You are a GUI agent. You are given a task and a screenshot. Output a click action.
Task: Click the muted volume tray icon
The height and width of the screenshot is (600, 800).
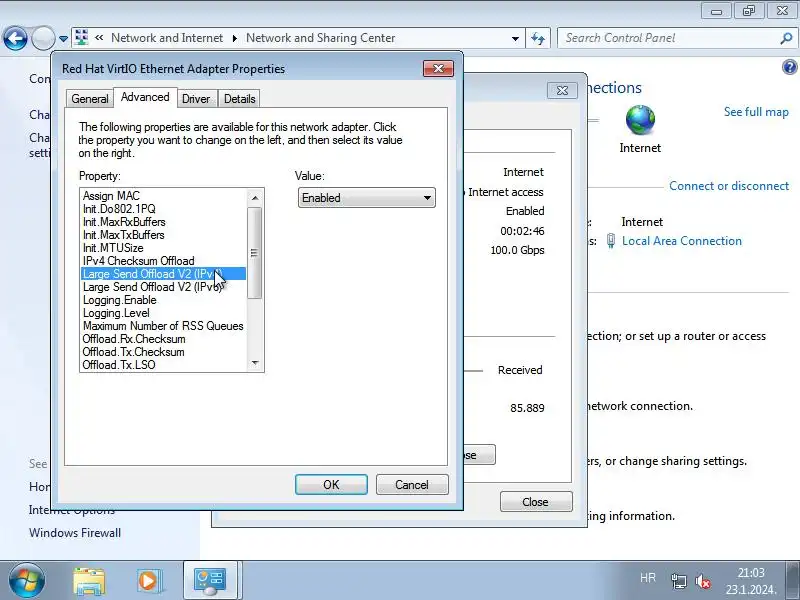pos(704,581)
